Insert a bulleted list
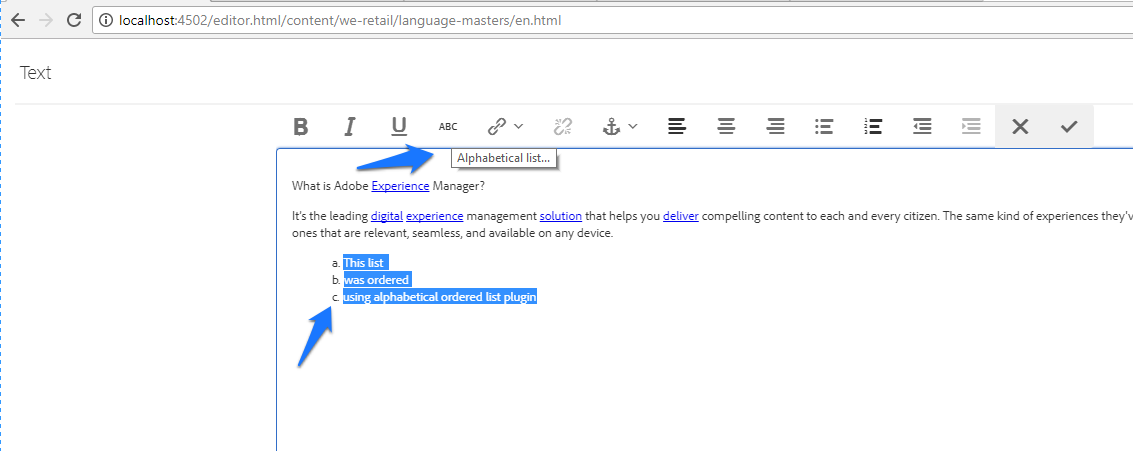This screenshot has width=1133, height=451. [x=824, y=126]
